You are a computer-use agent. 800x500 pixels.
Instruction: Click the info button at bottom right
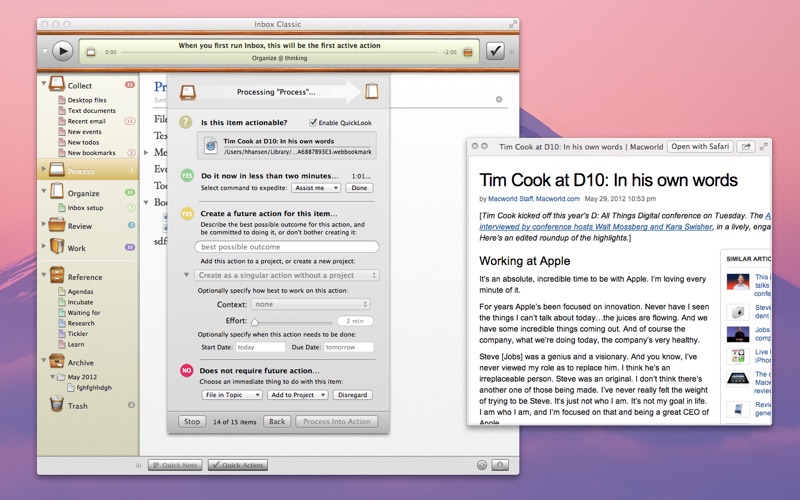[x=500, y=465]
